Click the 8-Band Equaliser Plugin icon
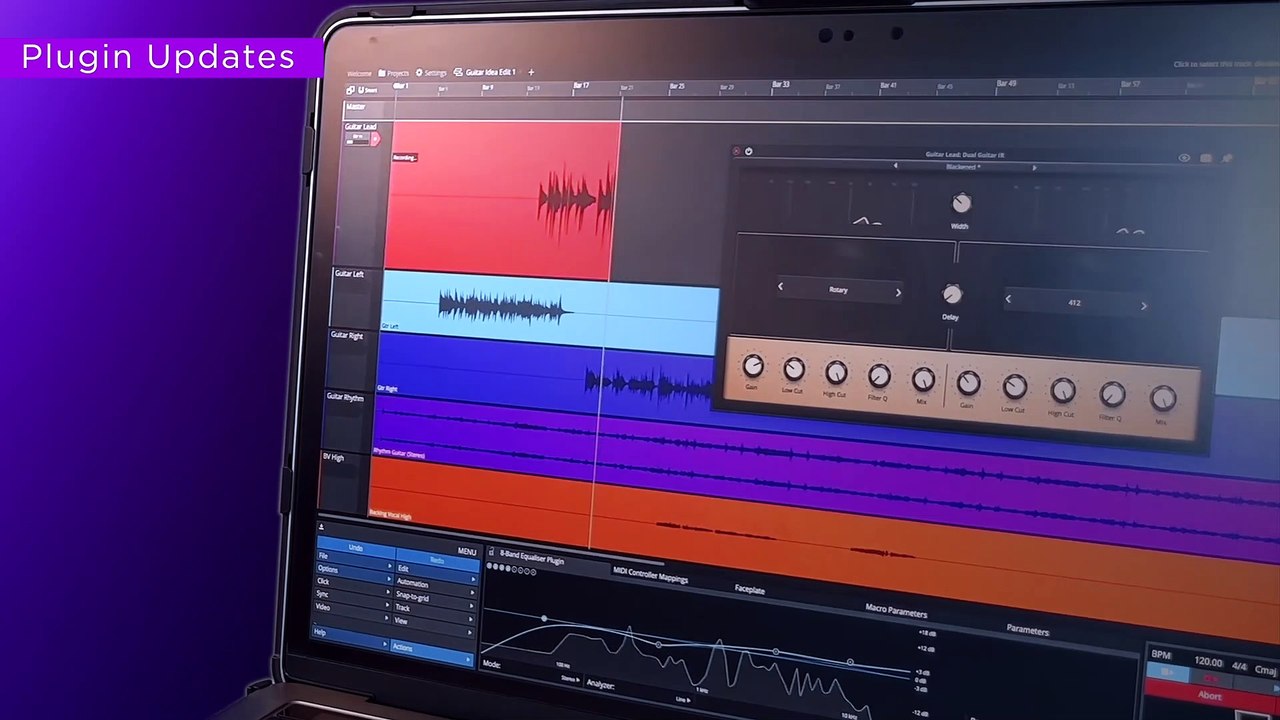Screen dimensions: 1280x720 pos(491,552)
